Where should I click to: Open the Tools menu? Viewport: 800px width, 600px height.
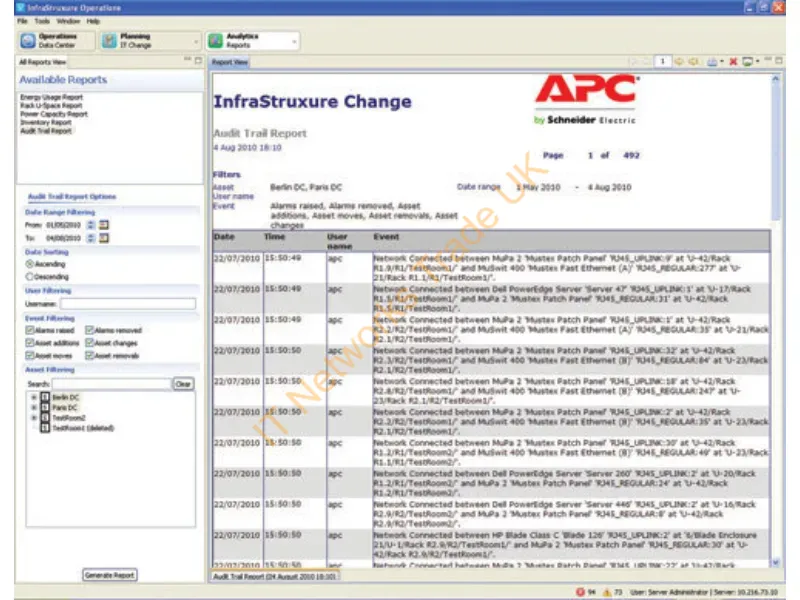tap(42, 21)
